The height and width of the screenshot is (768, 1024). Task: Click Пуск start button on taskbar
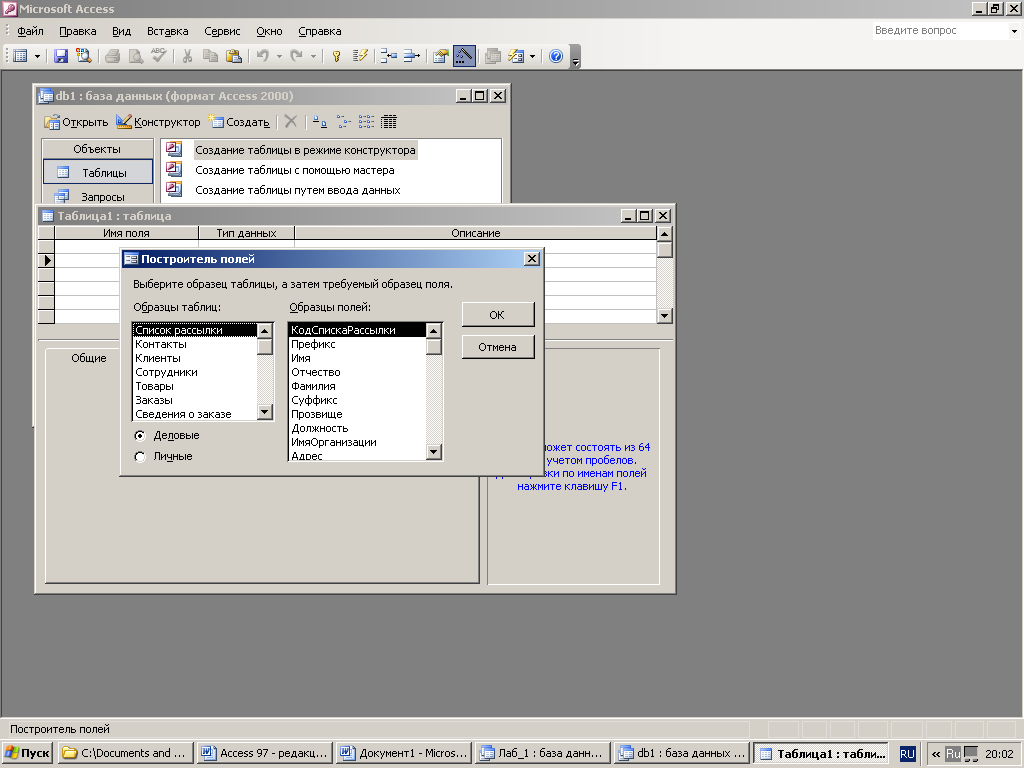(x=27, y=753)
